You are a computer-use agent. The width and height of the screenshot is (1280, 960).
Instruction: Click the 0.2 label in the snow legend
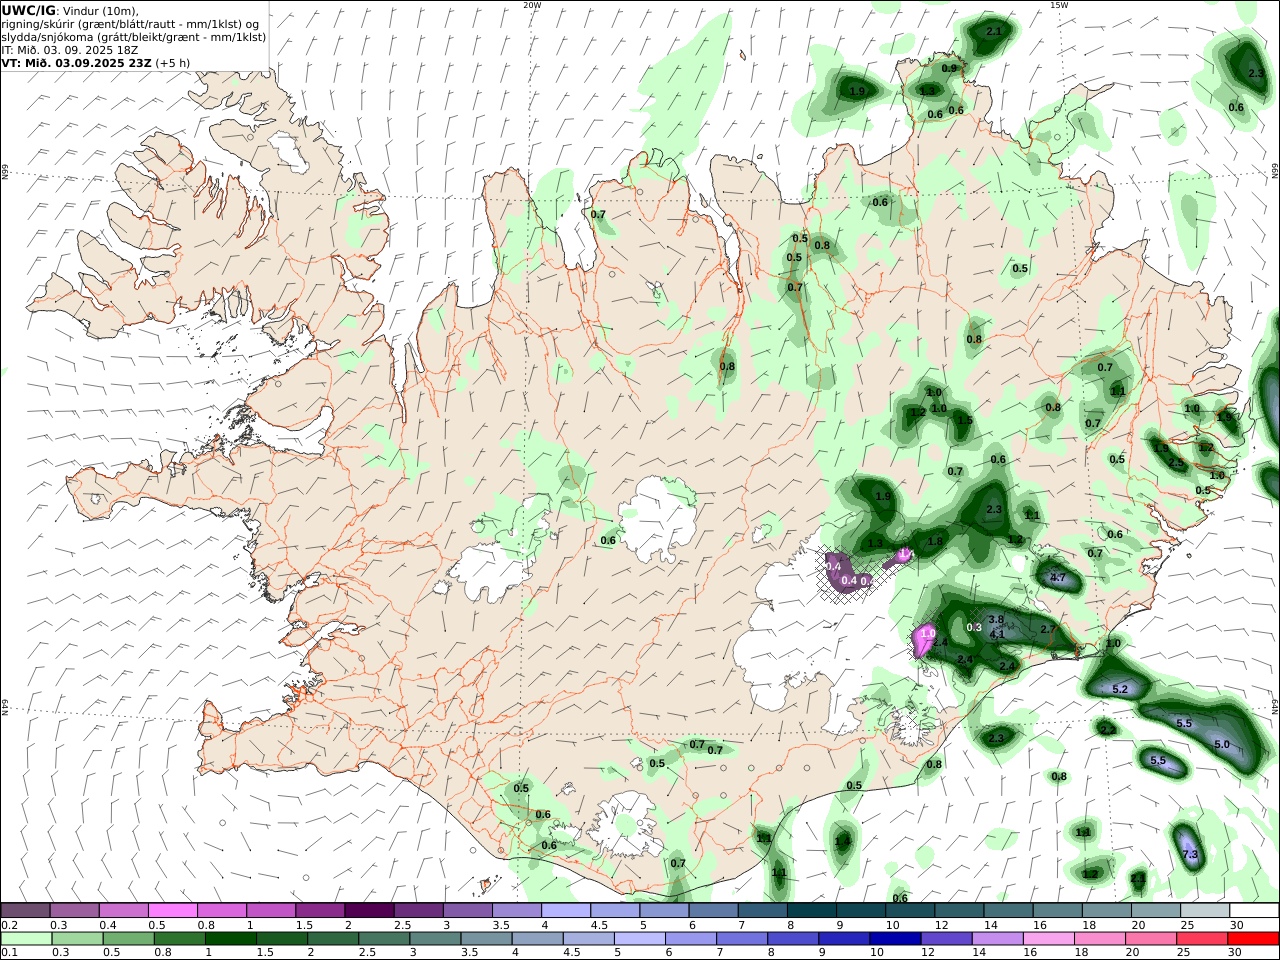tap(8, 925)
